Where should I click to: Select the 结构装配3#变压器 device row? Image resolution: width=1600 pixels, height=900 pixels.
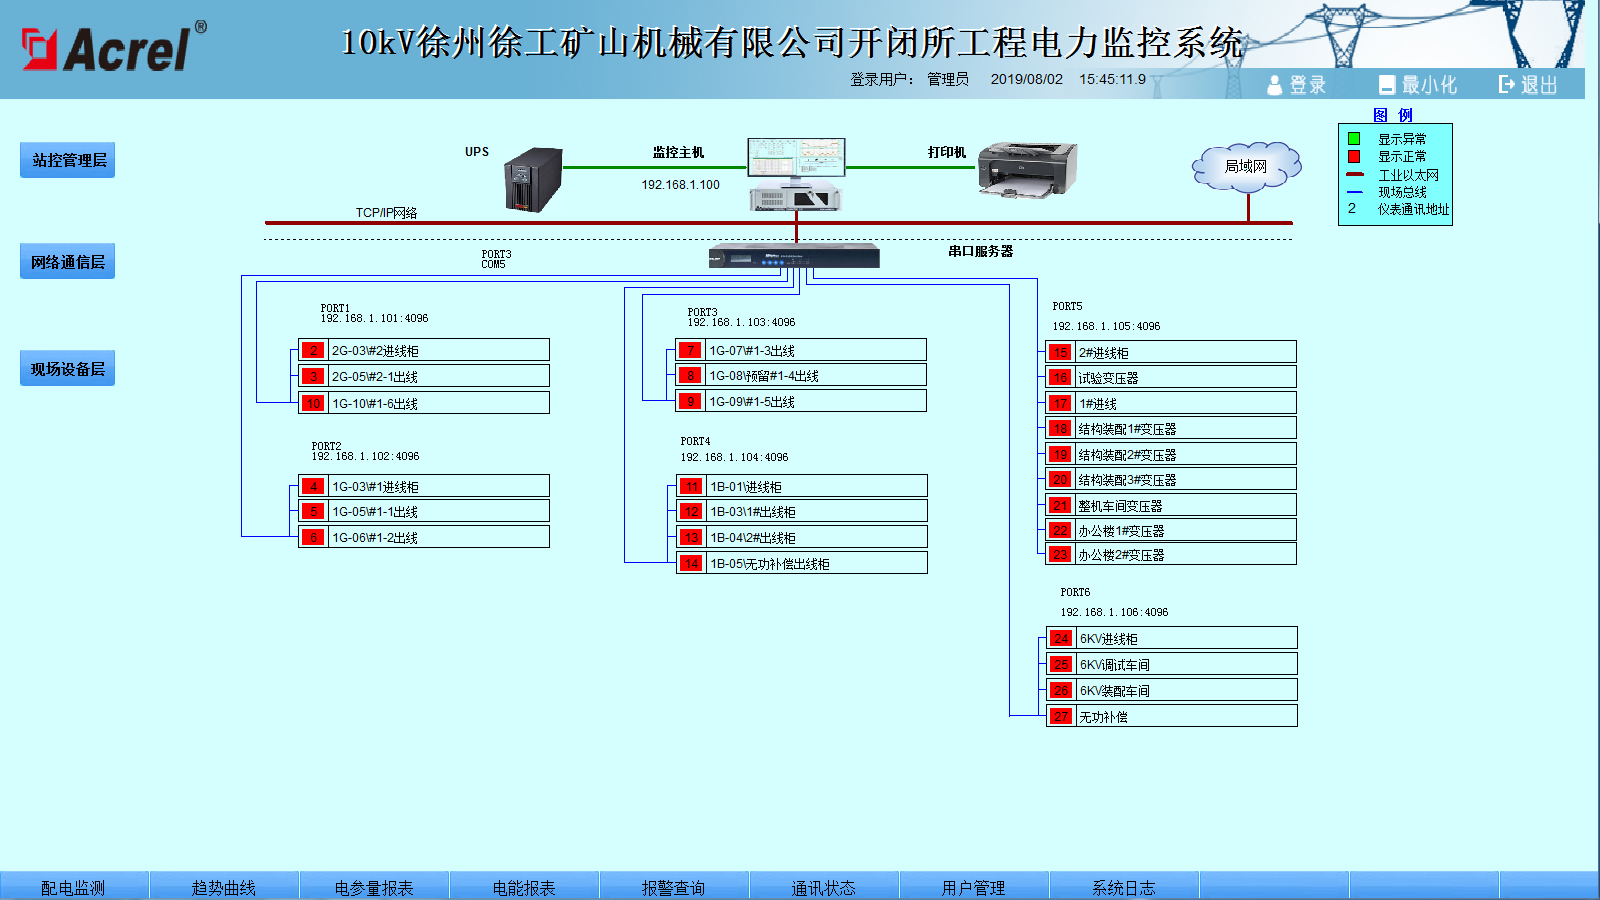(x=1171, y=479)
